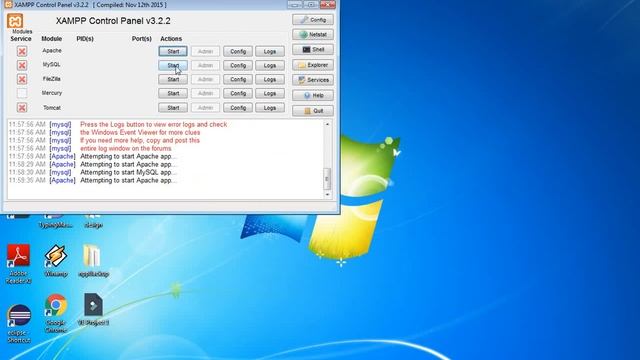This screenshot has width=640, height=360.
Task: Select the Winamp desktop icon
Action: [x=56, y=261]
